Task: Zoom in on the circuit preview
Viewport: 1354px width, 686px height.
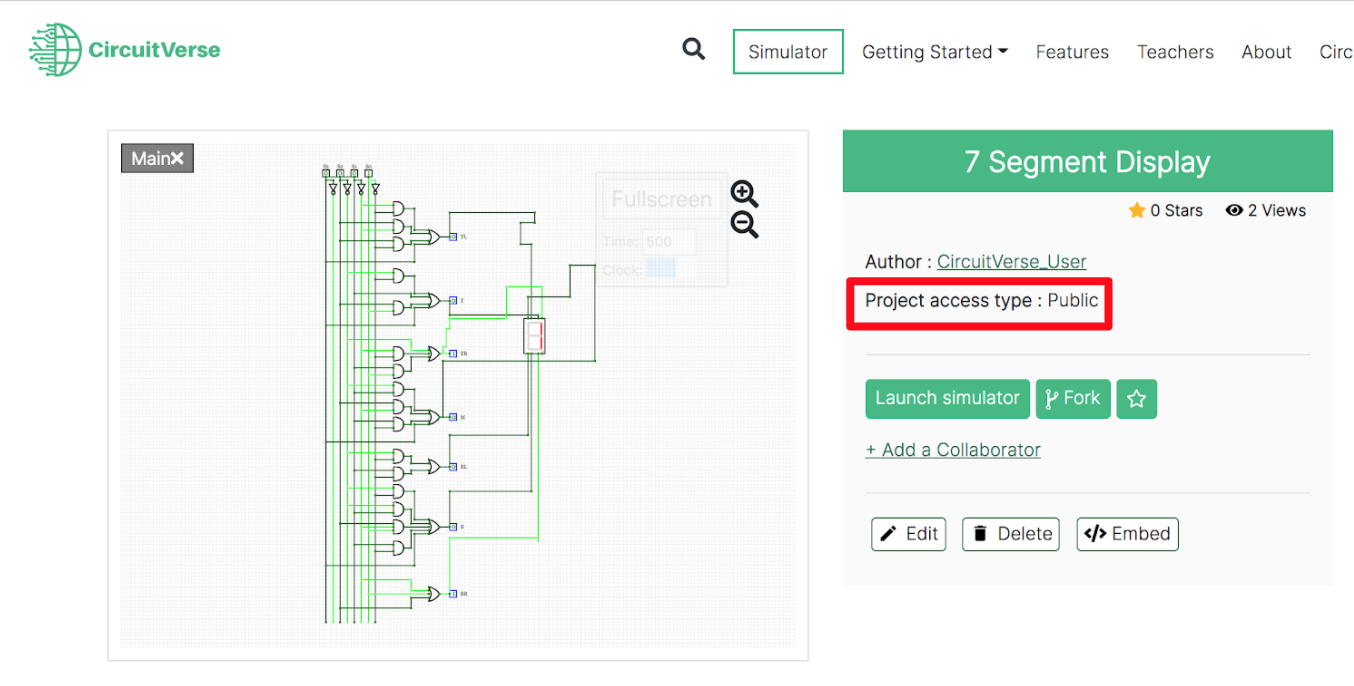Action: point(744,193)
